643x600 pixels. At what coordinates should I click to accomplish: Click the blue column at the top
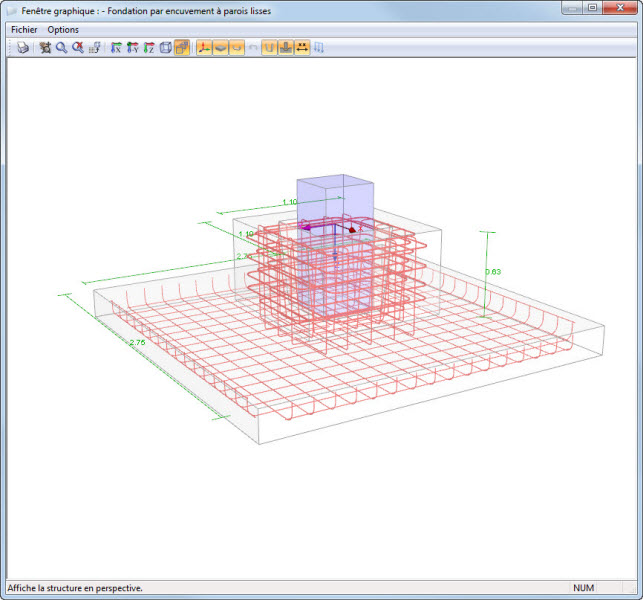tap(335, 195)
